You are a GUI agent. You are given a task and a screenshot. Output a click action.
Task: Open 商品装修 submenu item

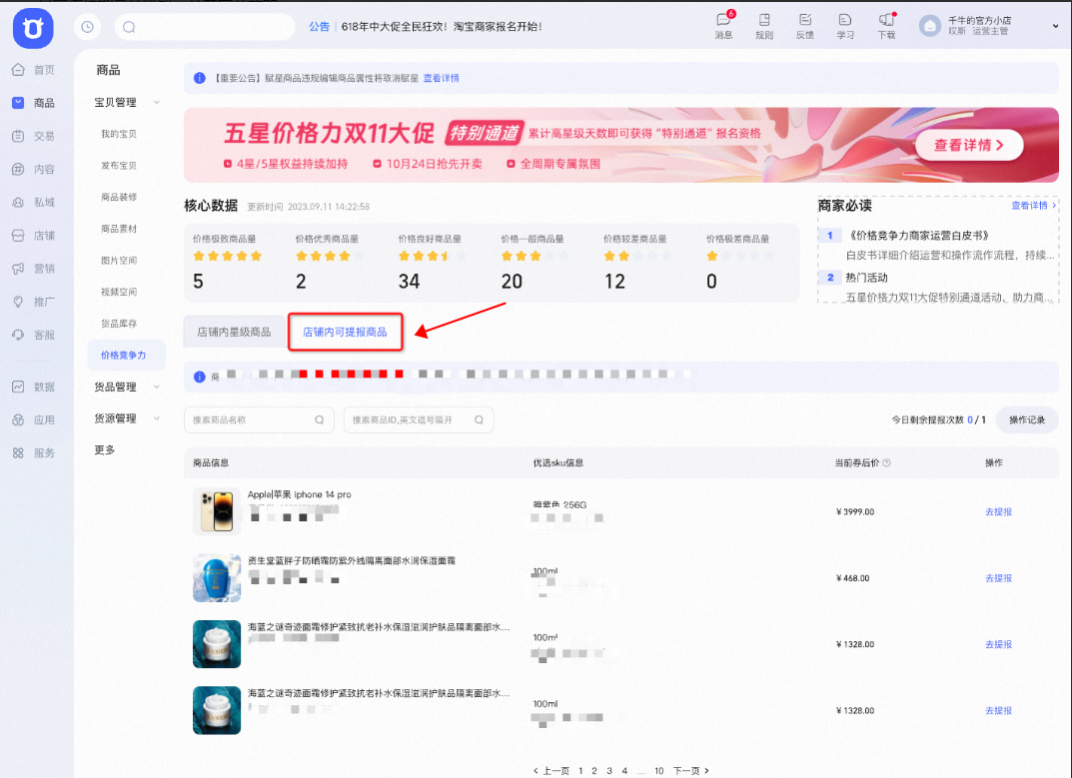coord(119,197)
